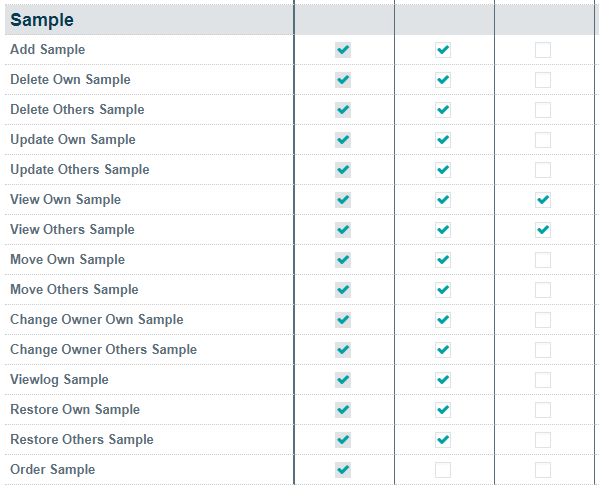599x485 pixels.
Task: Enable Order Sample in the second column
Action: coord(443,470)
